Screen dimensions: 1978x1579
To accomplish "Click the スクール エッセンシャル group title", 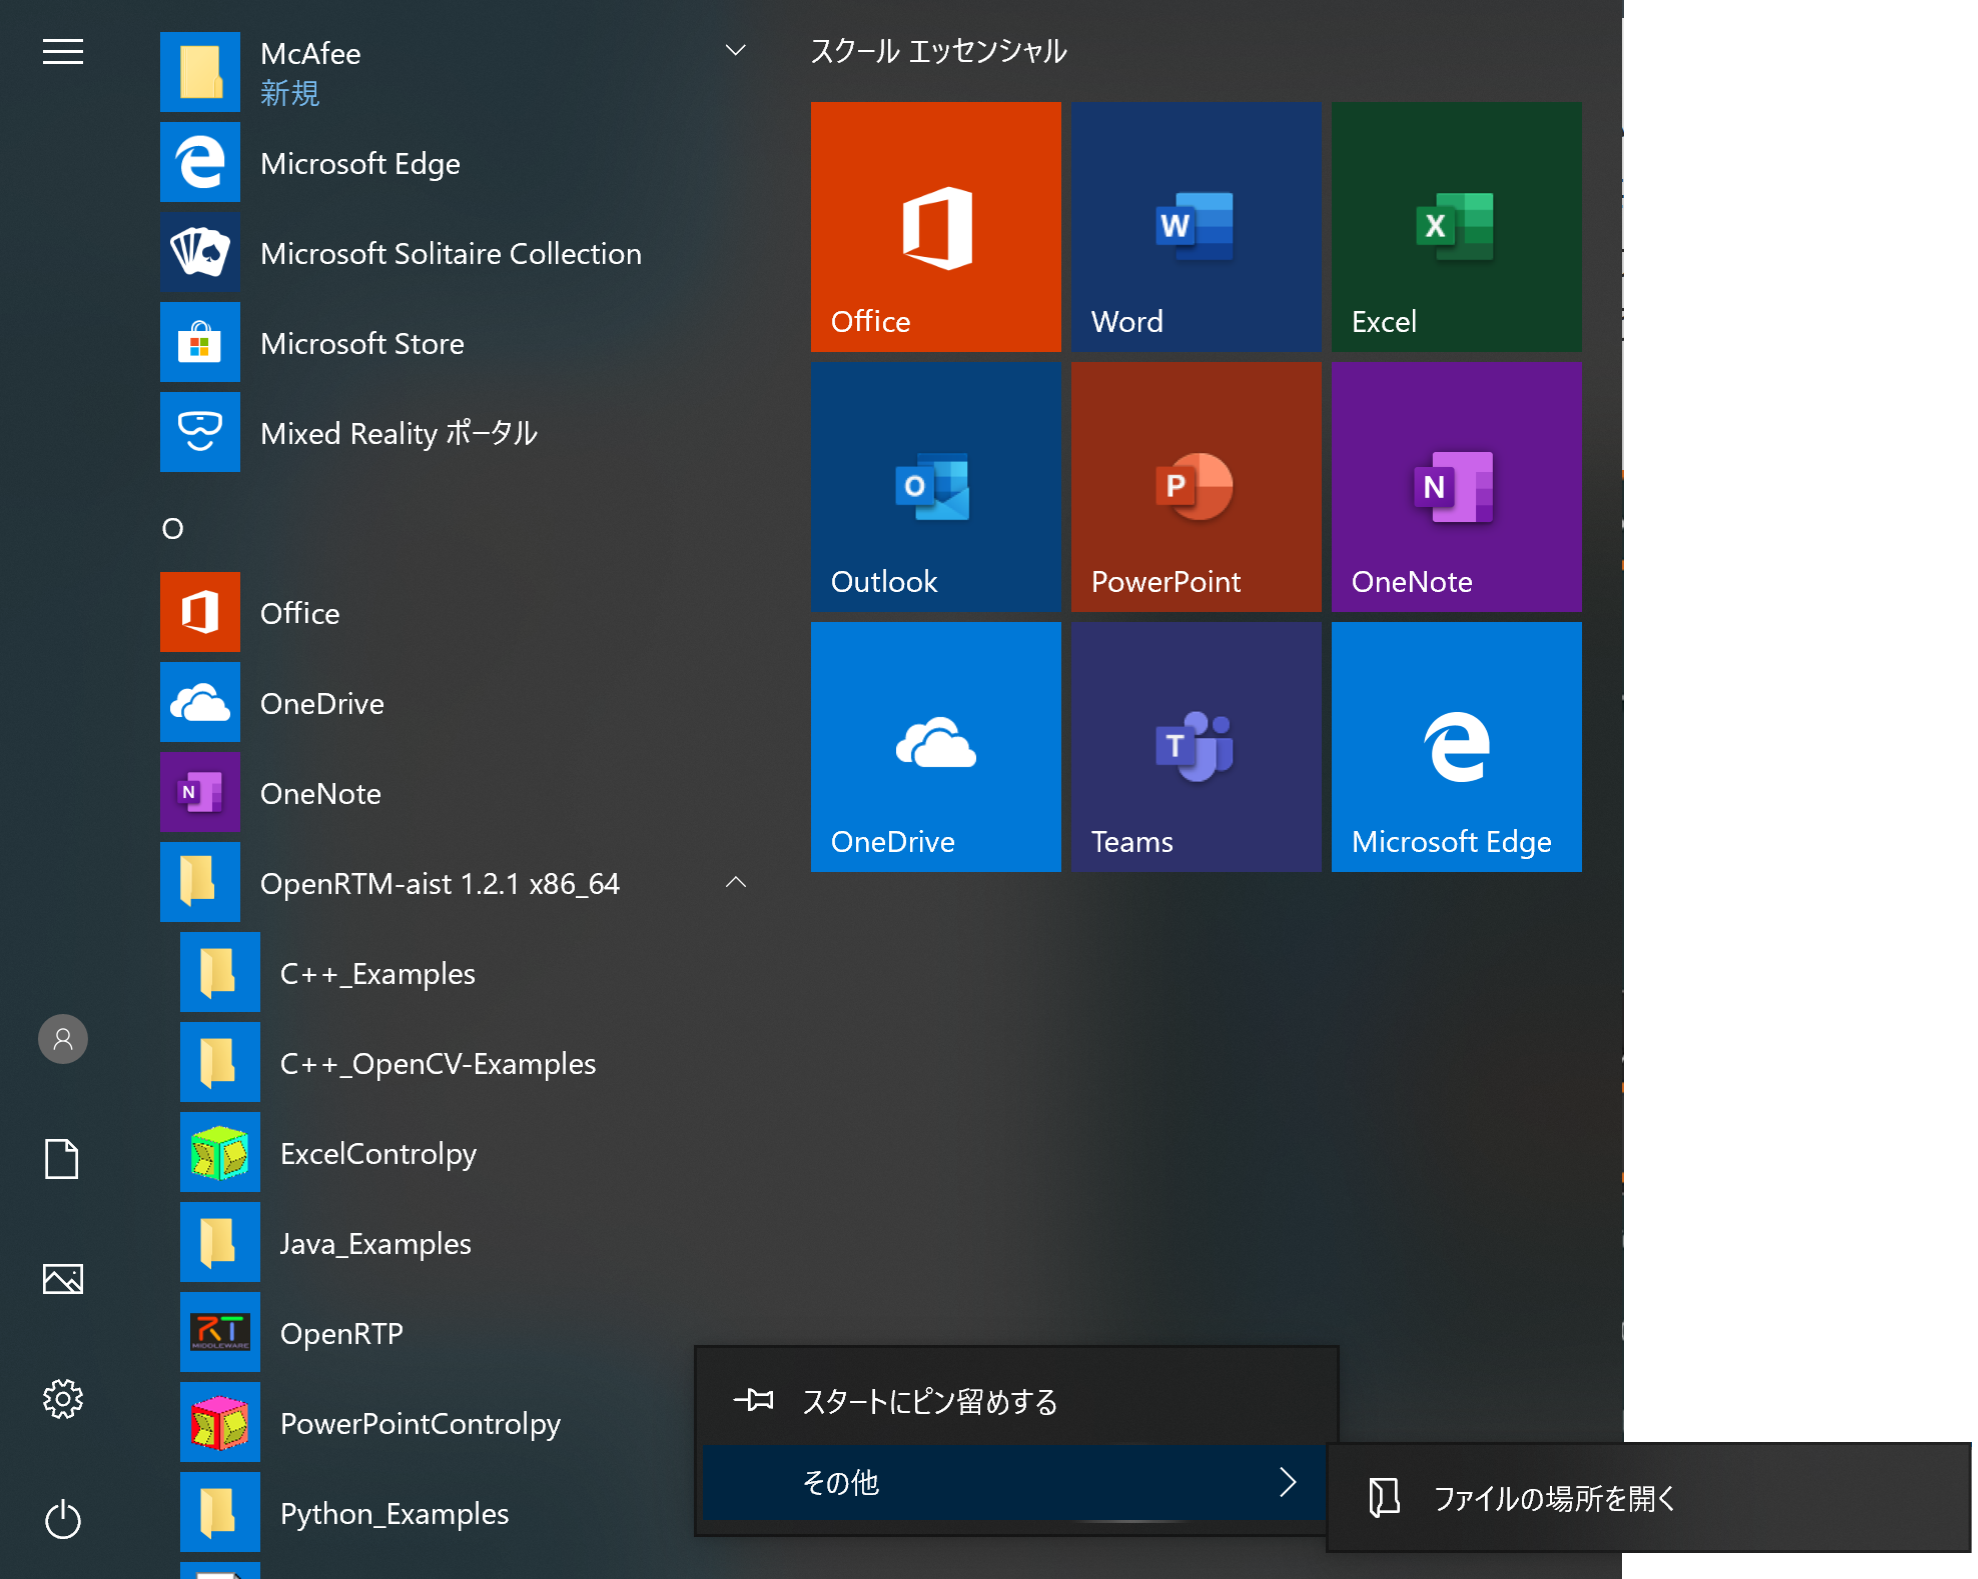I will [938, 51].
